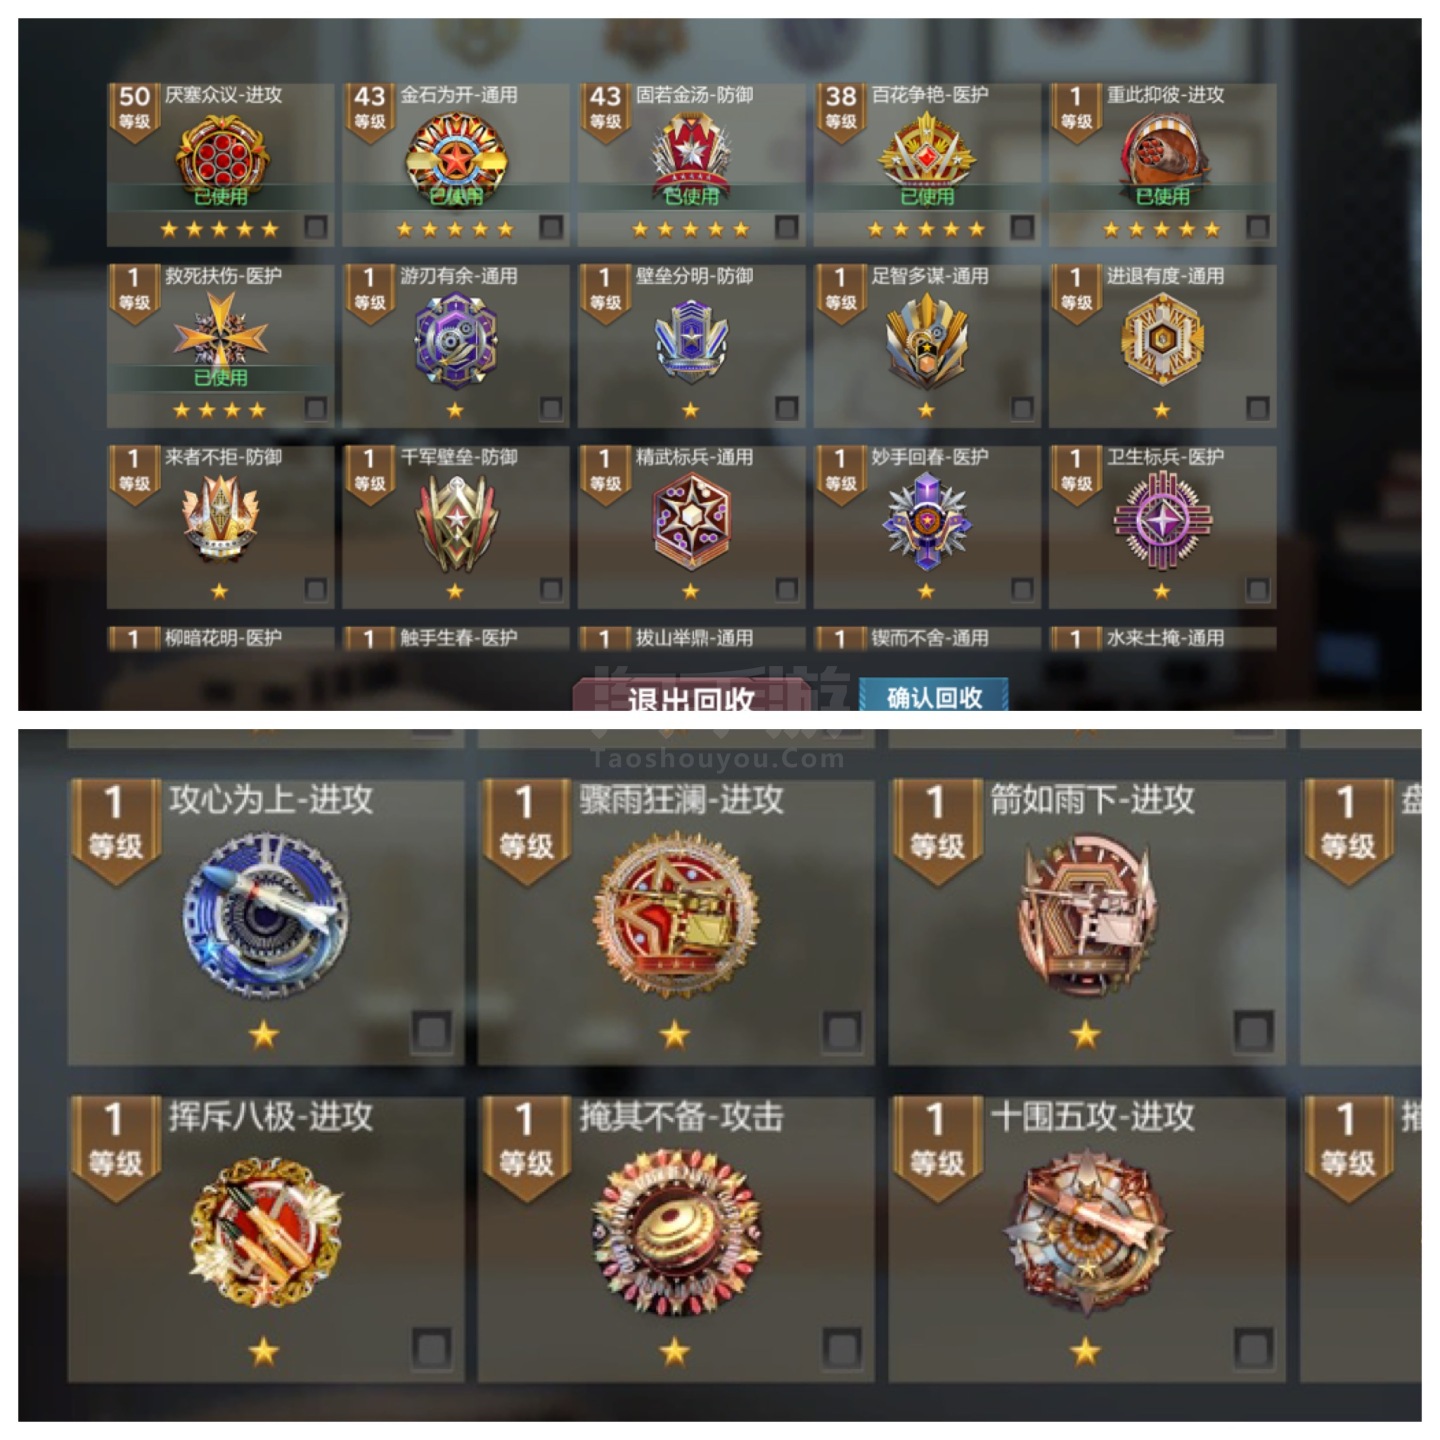Enable the checkbox for 进退有度-通用 medal
This screenshot has height=1440, width=1440.
click(x=1257, y=408)
